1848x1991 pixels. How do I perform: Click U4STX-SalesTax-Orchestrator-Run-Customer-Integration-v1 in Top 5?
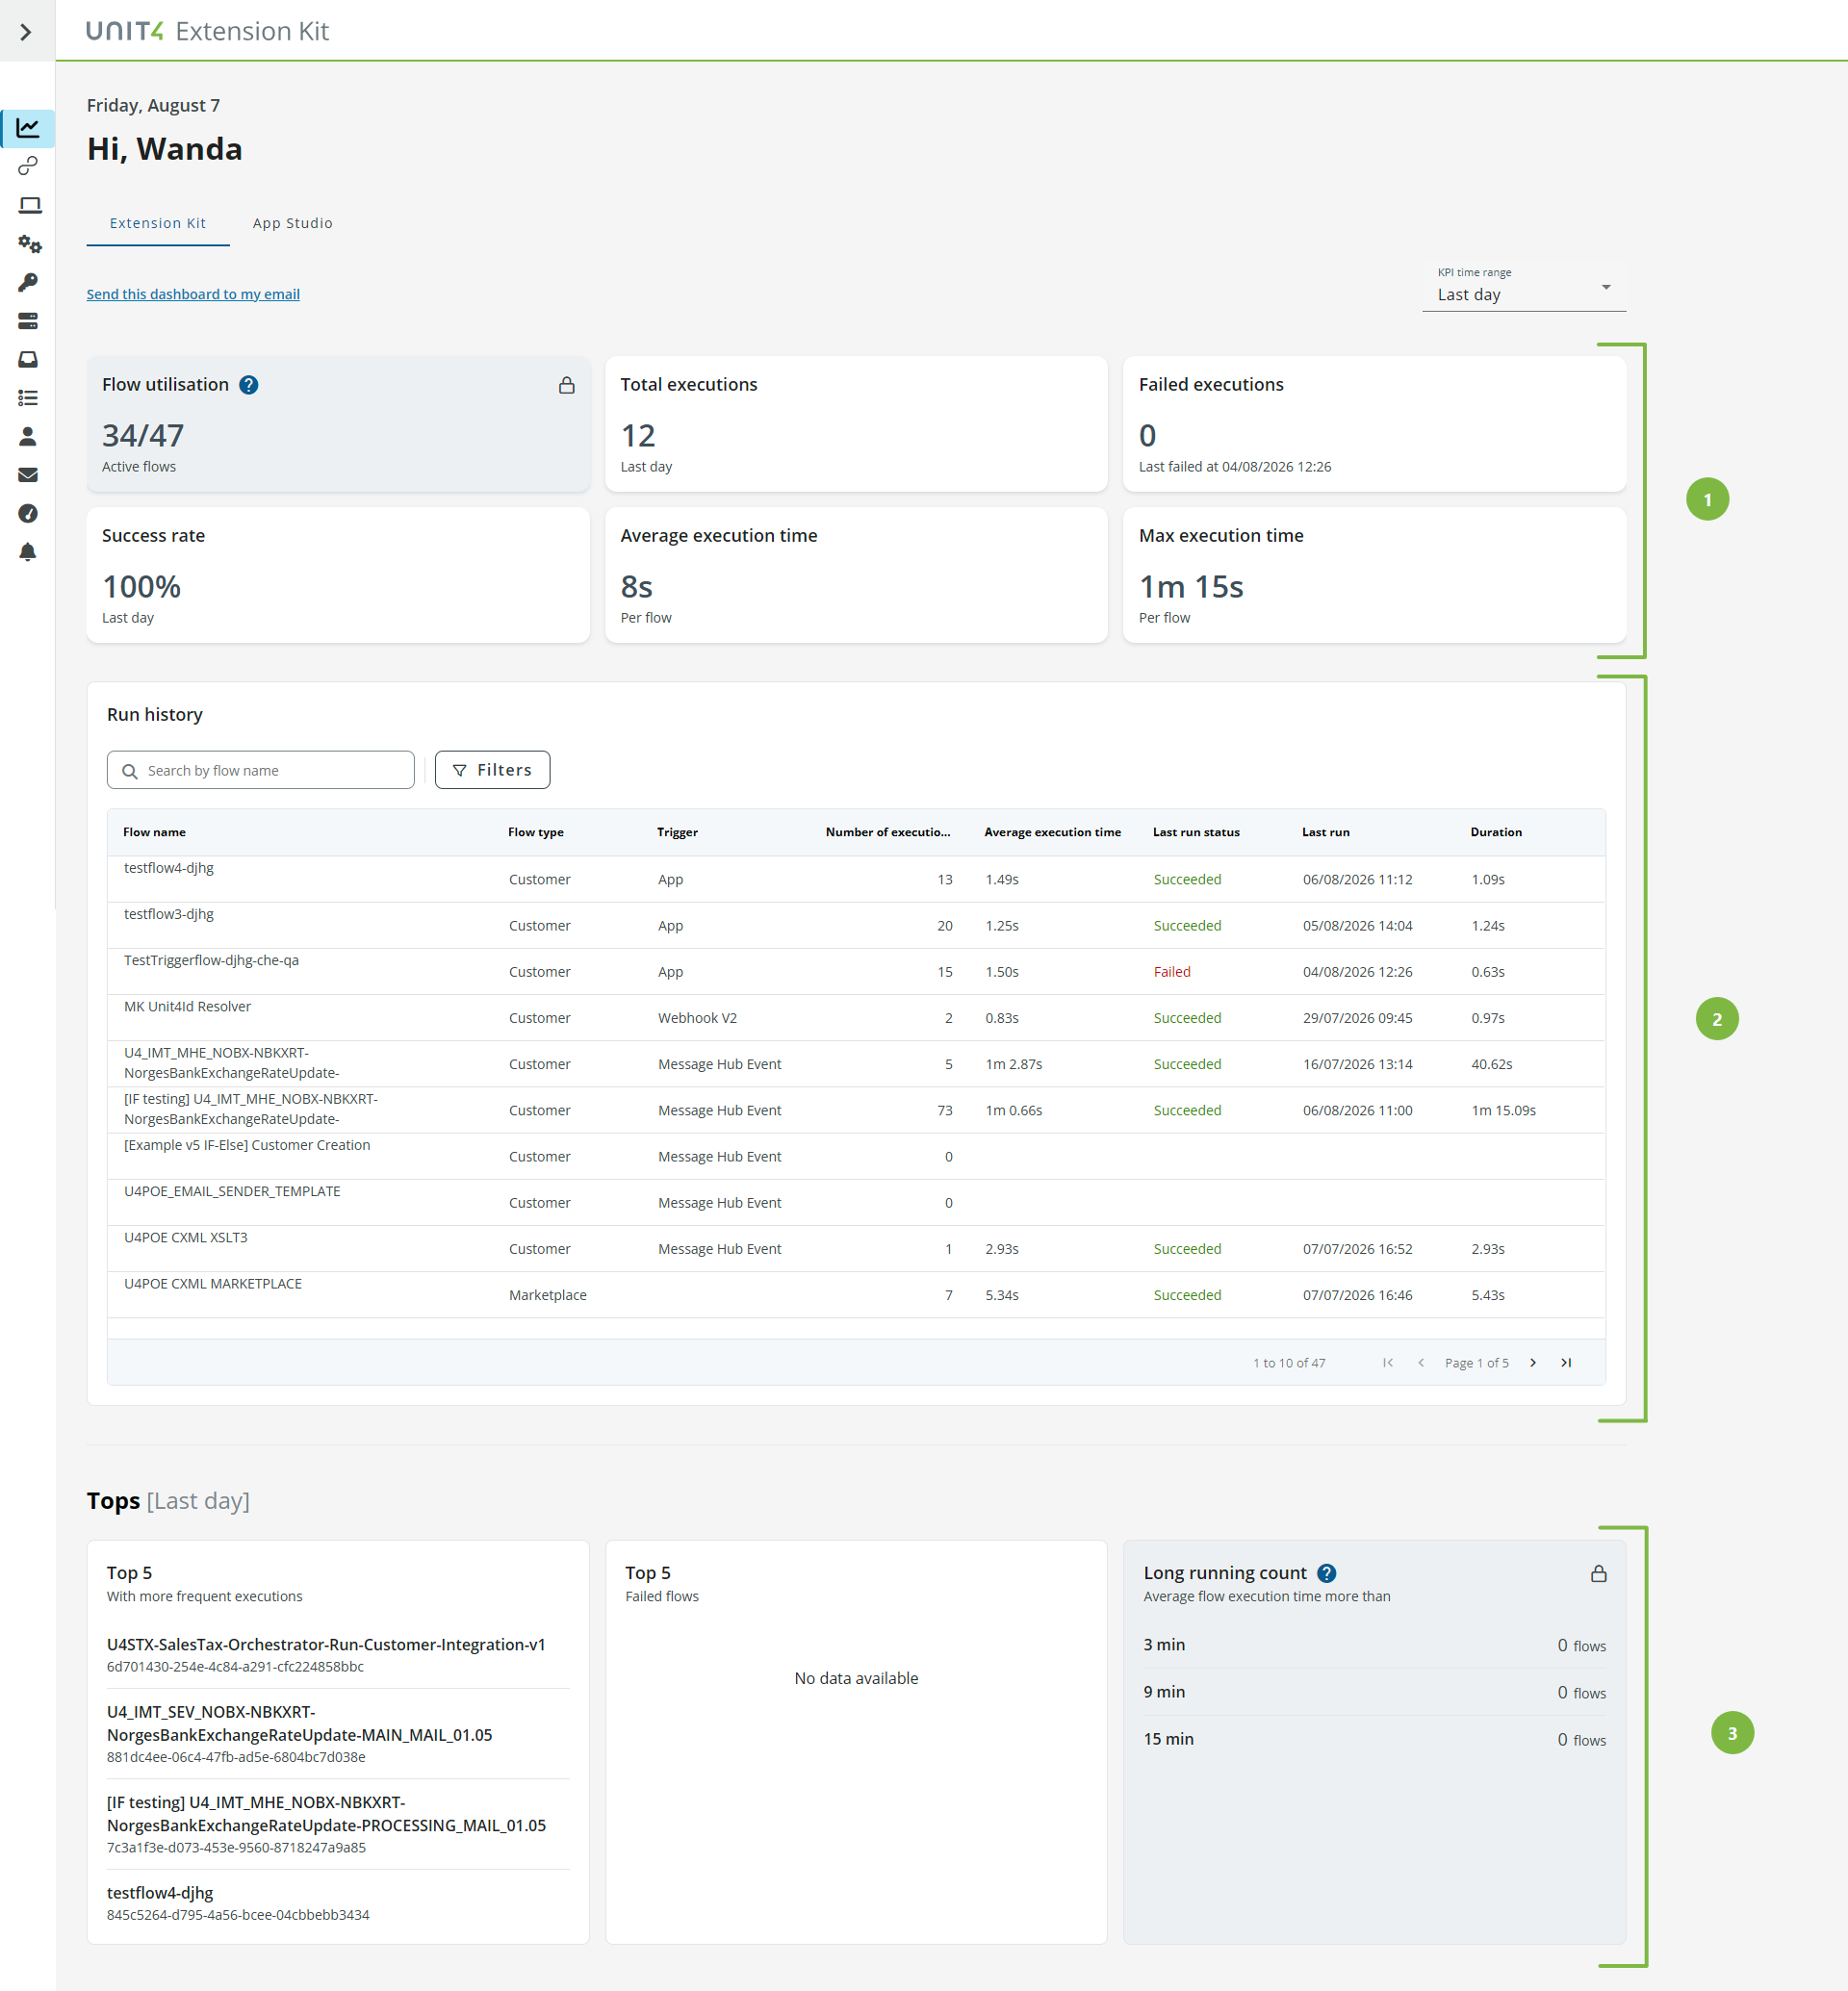tap(326, 1645)
